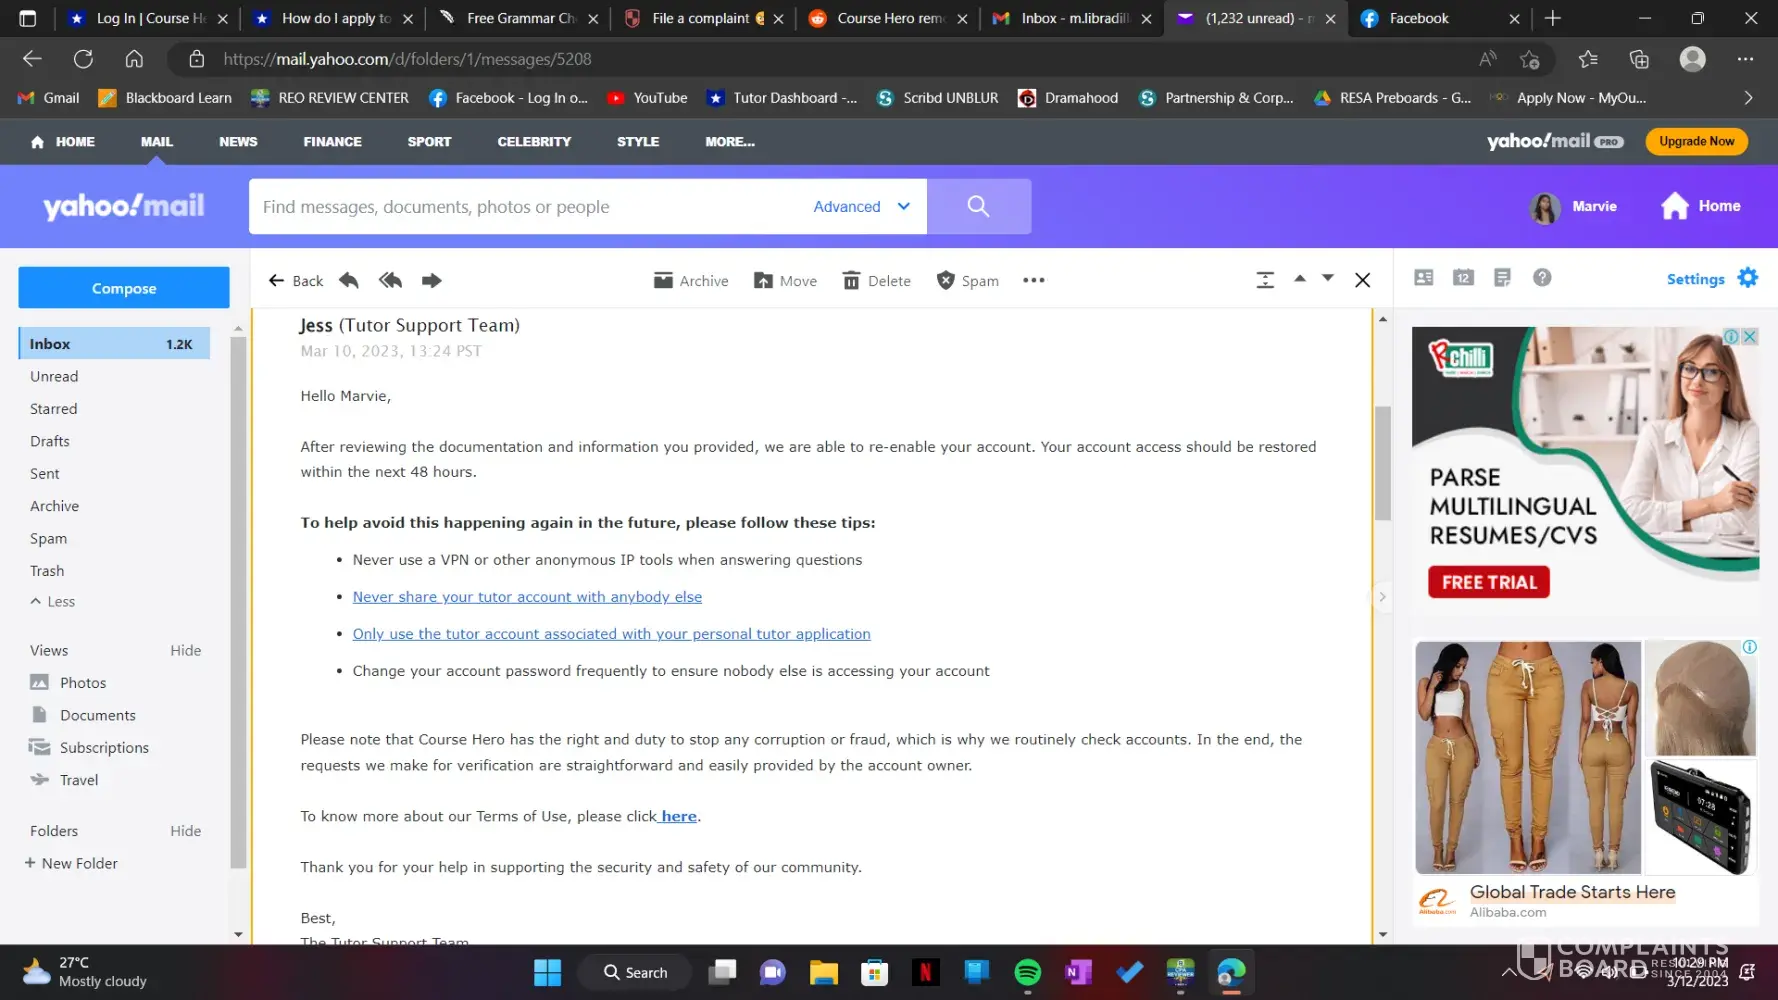Expand the Advanced search dropdown

tap(861, 207)
